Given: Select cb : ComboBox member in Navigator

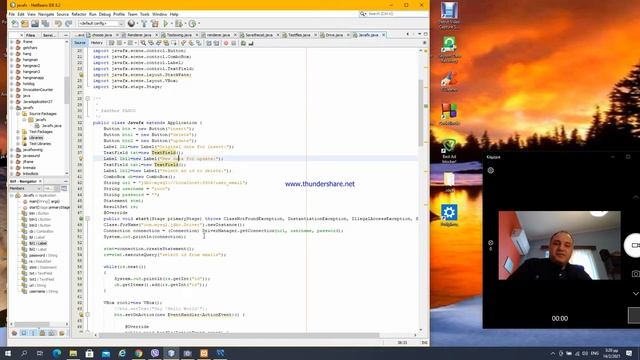Looking at the screenshot, I should pyautogui.click(x=41, y=231).
